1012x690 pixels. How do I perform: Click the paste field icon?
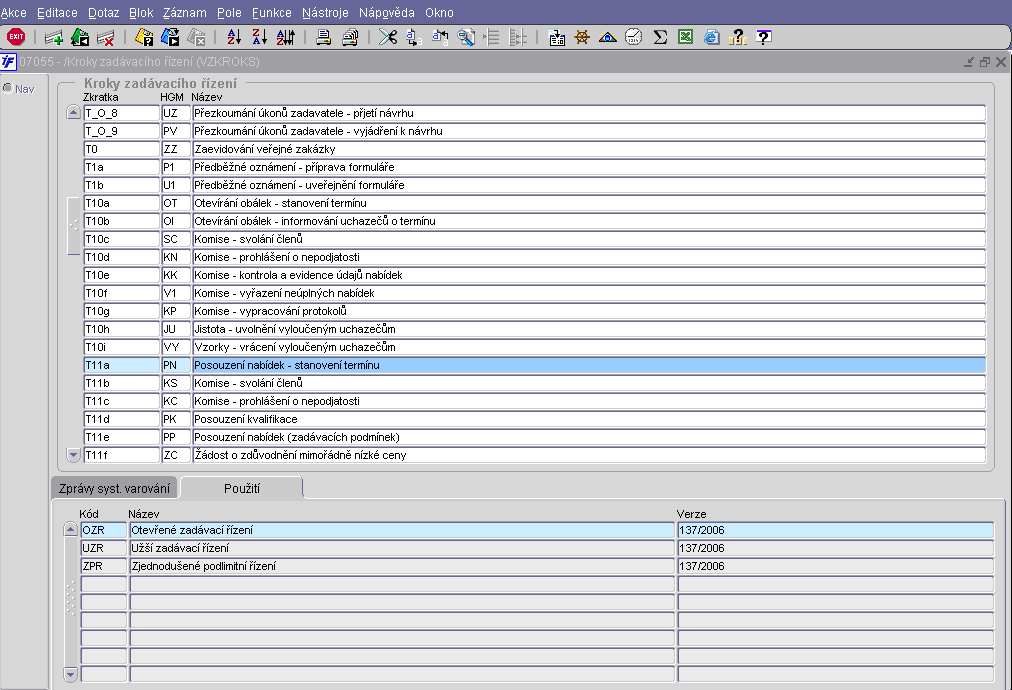tap(440, 37)
